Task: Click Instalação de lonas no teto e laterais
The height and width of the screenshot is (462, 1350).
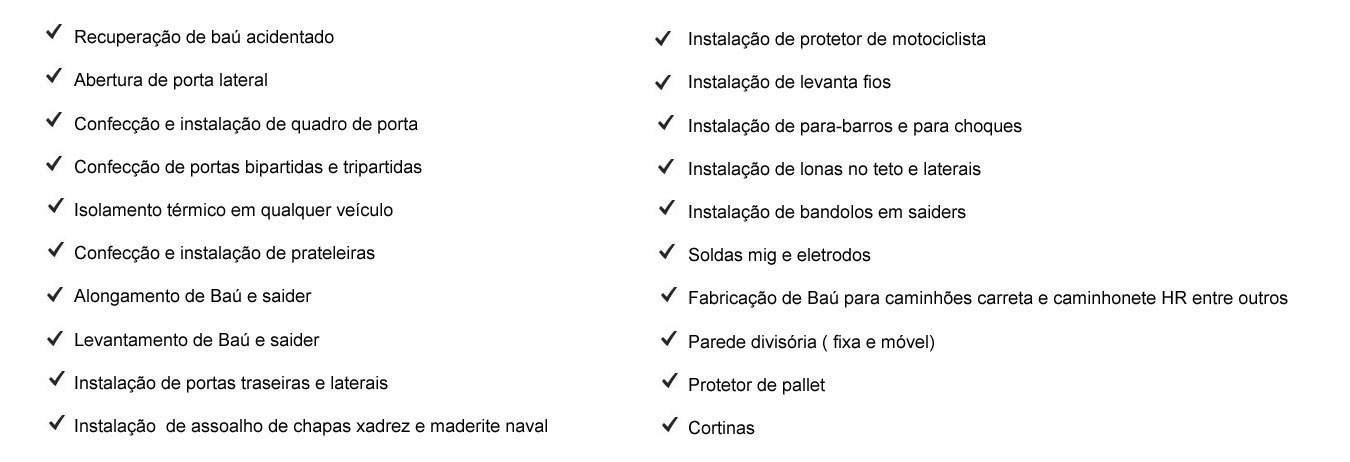Action: [x=834, y=169]
